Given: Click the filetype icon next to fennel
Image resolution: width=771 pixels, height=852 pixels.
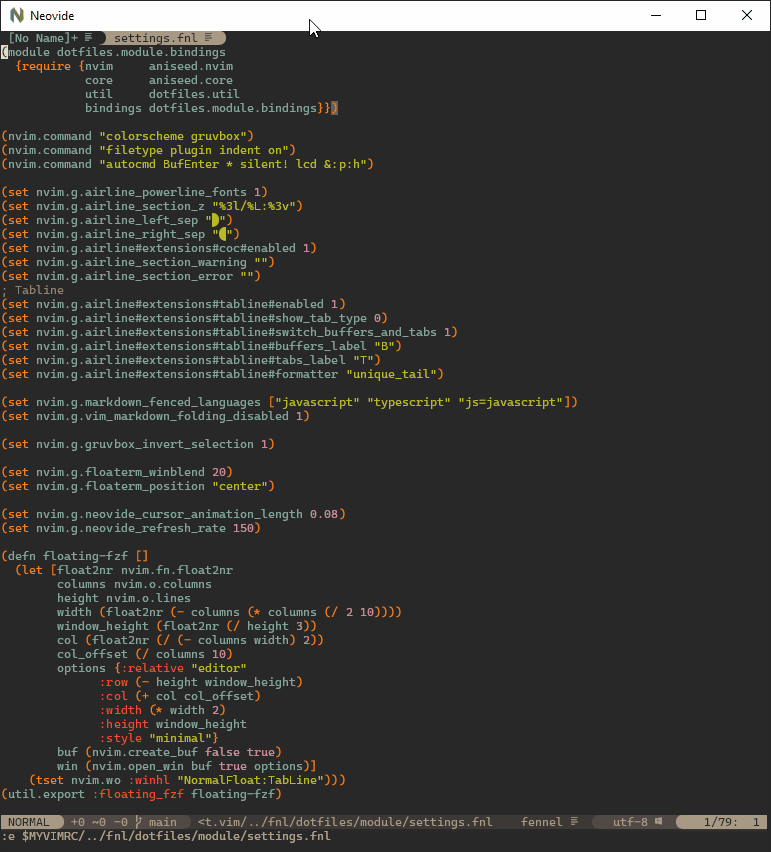Looking at the screenshot, I should point(574,822).
